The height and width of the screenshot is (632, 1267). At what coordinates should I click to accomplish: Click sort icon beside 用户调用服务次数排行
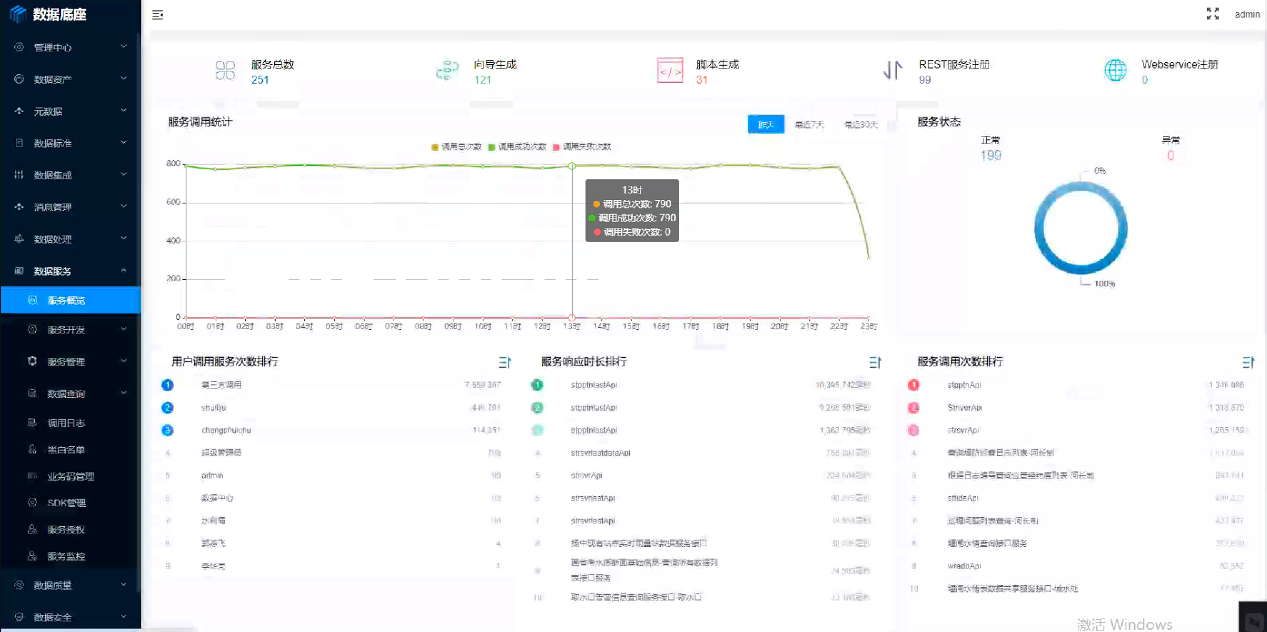(x=504, y=362)
